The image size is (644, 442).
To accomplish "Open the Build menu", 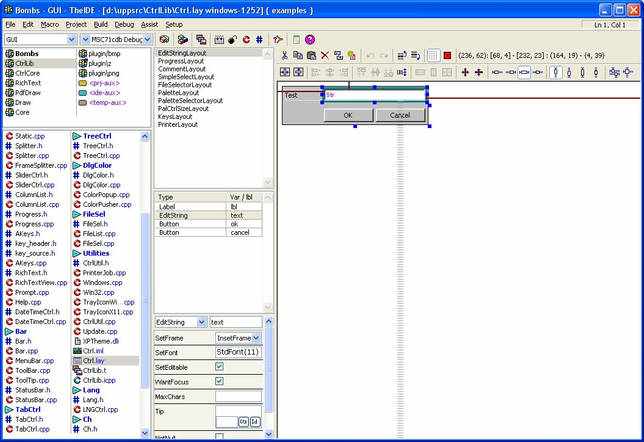I will click(100, 25).
